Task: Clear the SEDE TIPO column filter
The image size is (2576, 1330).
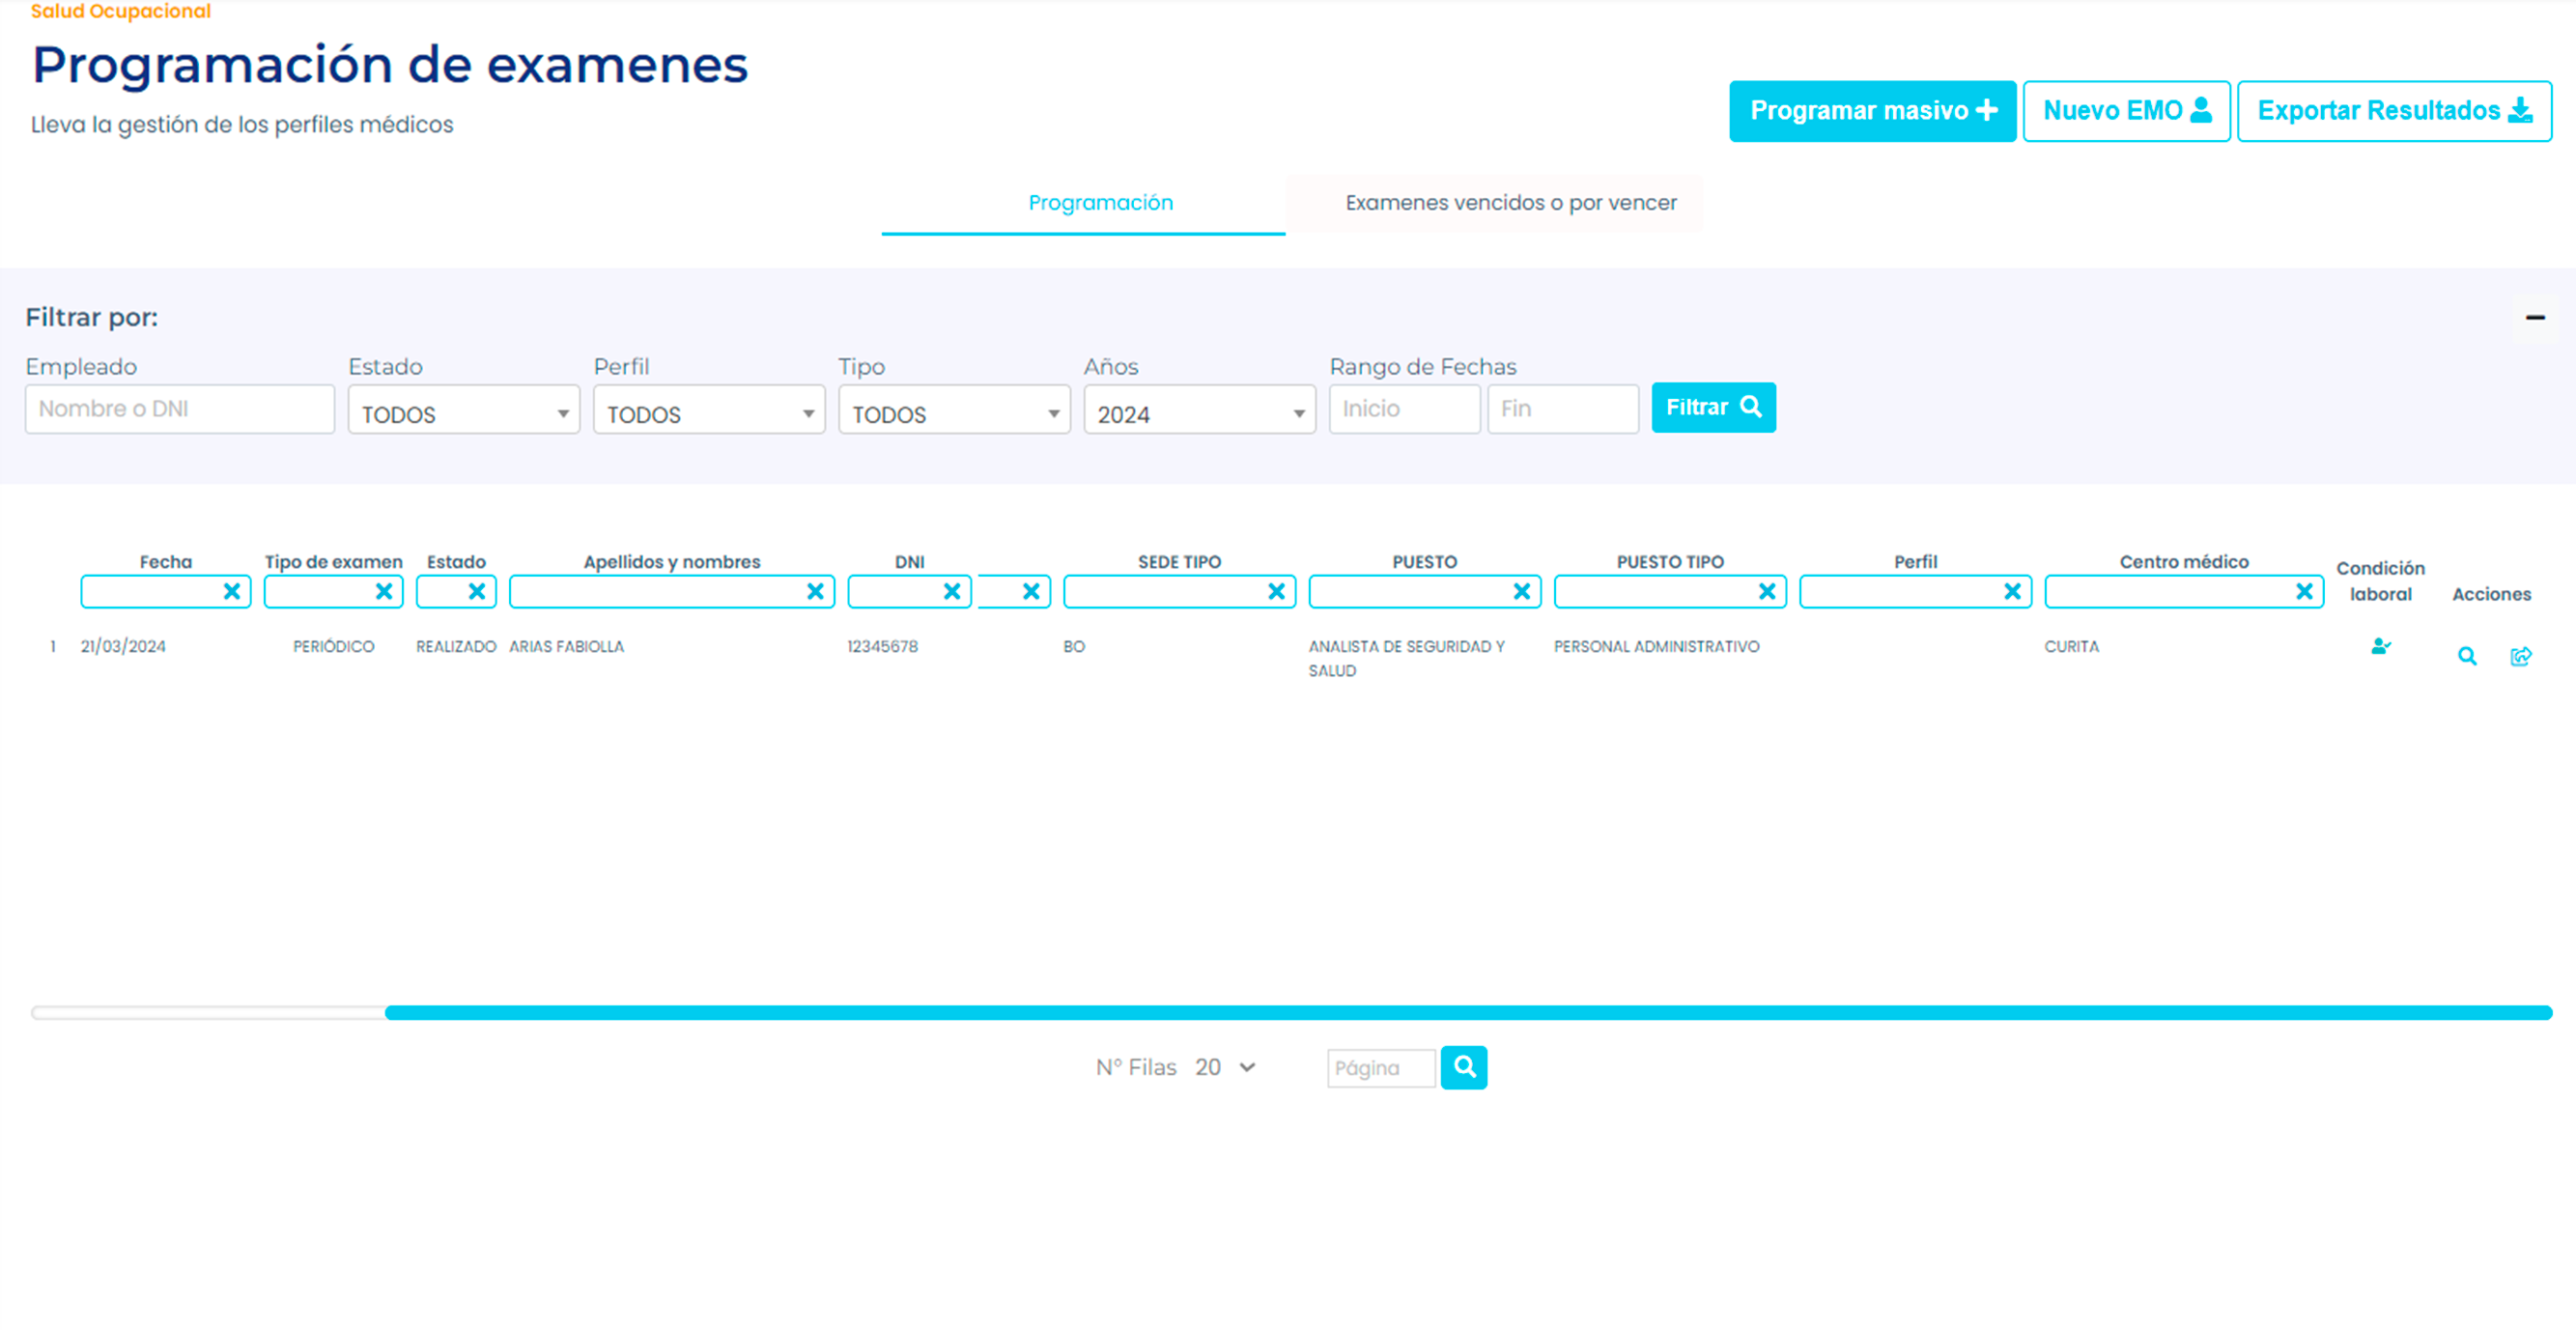Action: point(1277,592)
